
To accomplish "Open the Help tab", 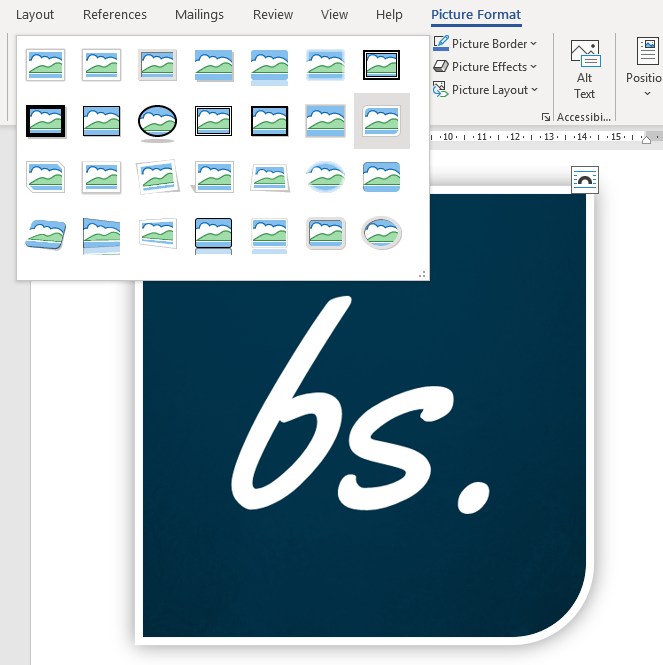I will click(389, 14).
